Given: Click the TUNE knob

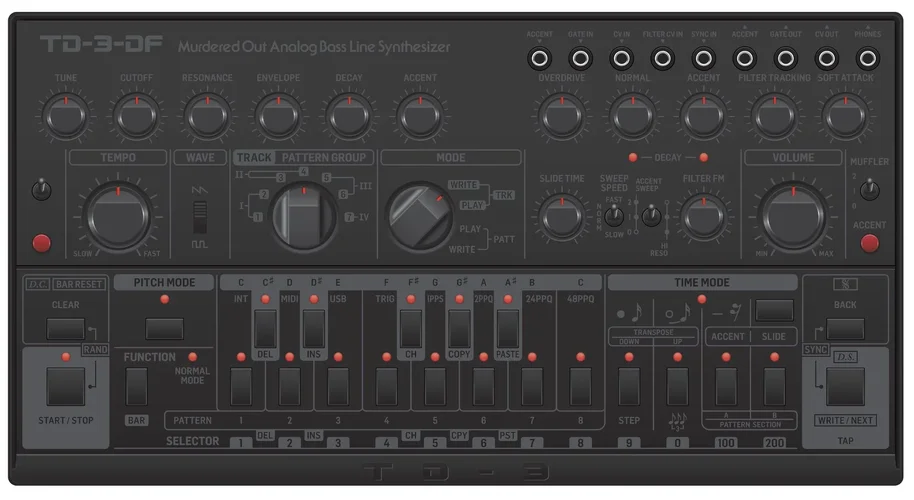Looking at the screenshot, I should pos(66,117).
